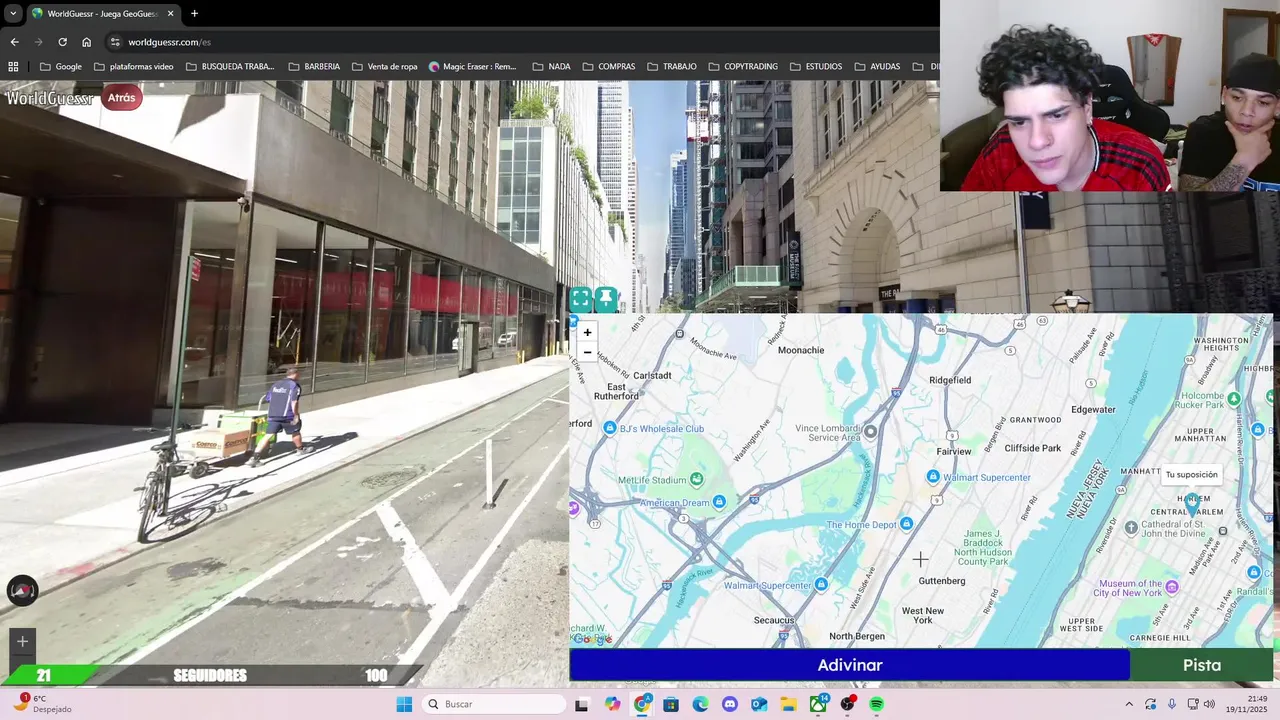This screenshot has height=720, width=1280.
Task: Open site information icon in address bar
Action: [115, 42]
